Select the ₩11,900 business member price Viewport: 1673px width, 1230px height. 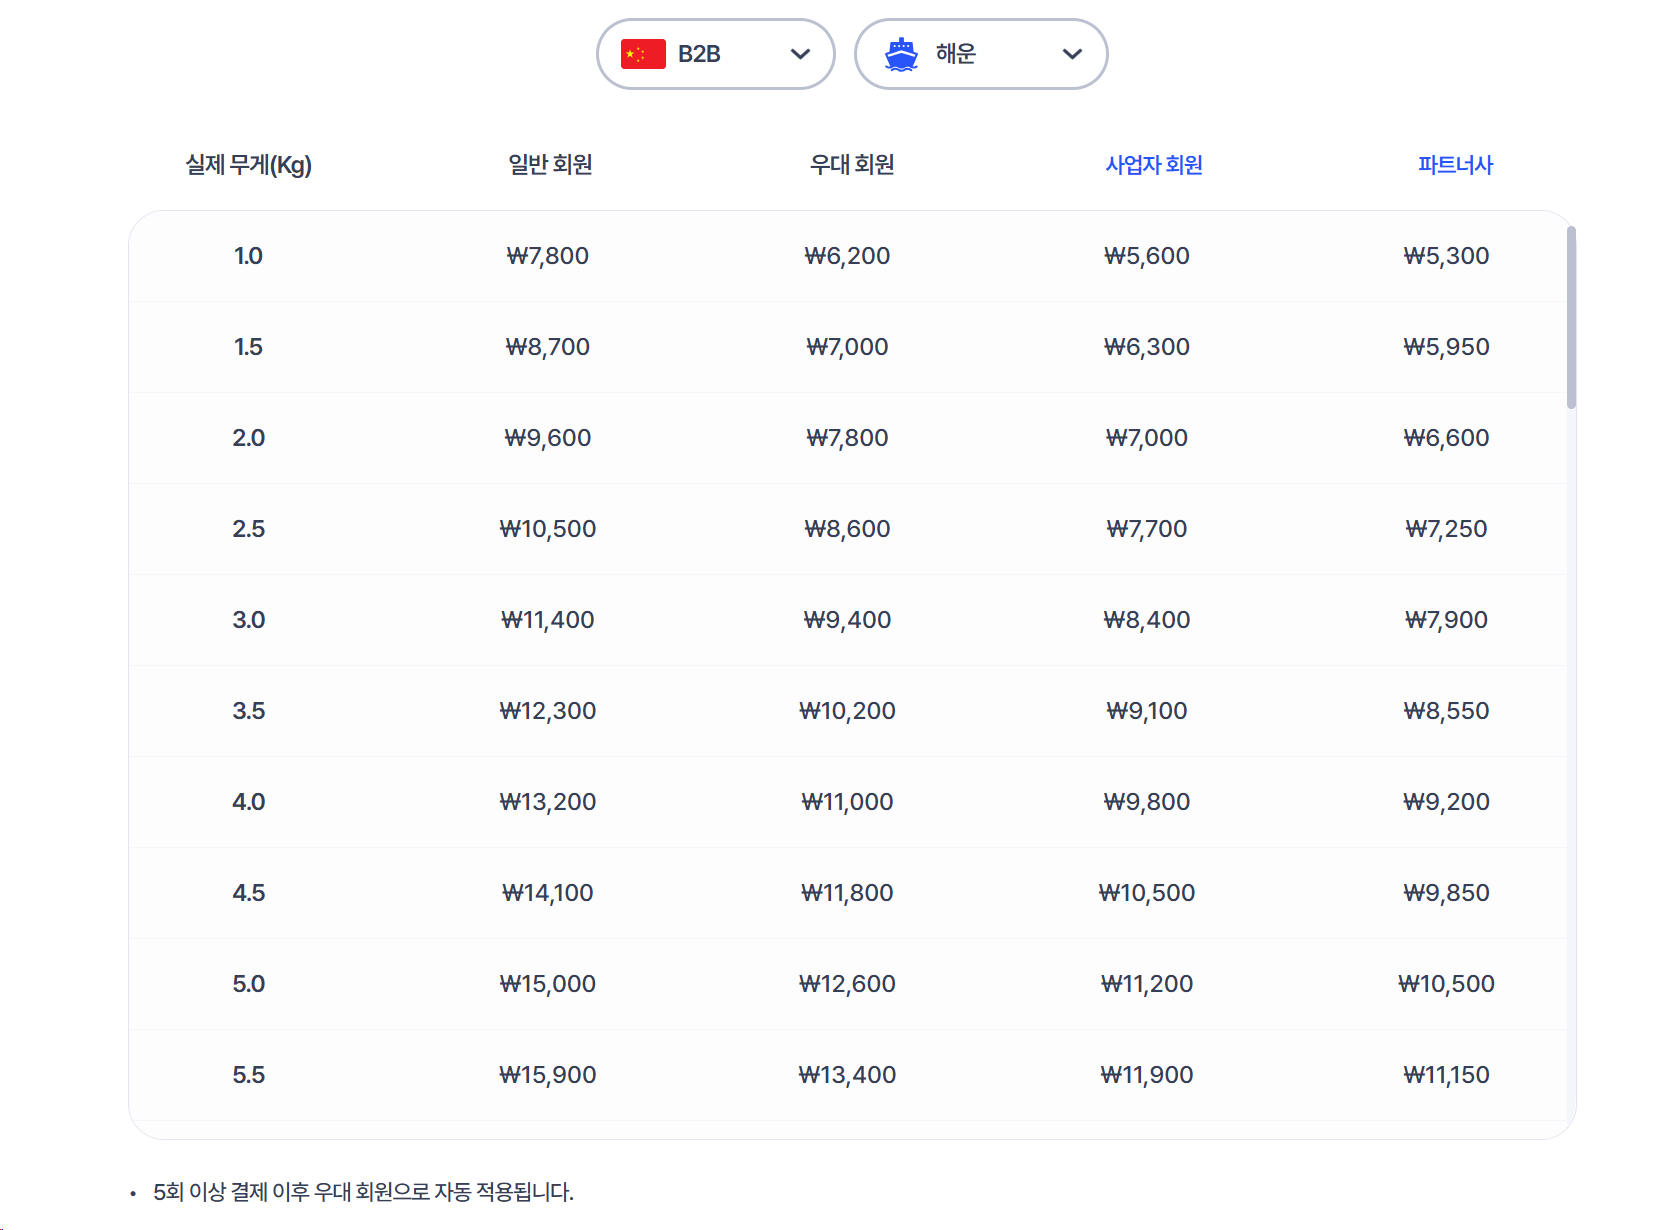[x=1146, y=1075]
